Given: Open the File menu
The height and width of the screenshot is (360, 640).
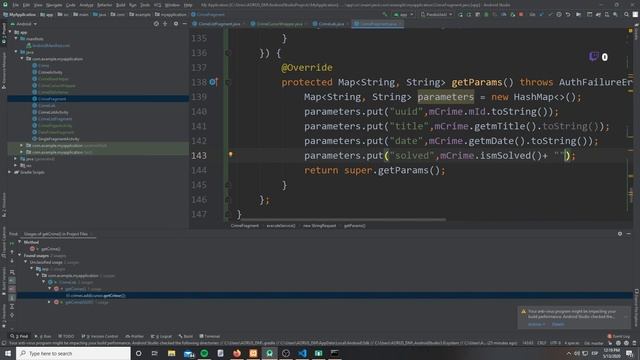Looking at the screenshot, I should pos(16,5).
